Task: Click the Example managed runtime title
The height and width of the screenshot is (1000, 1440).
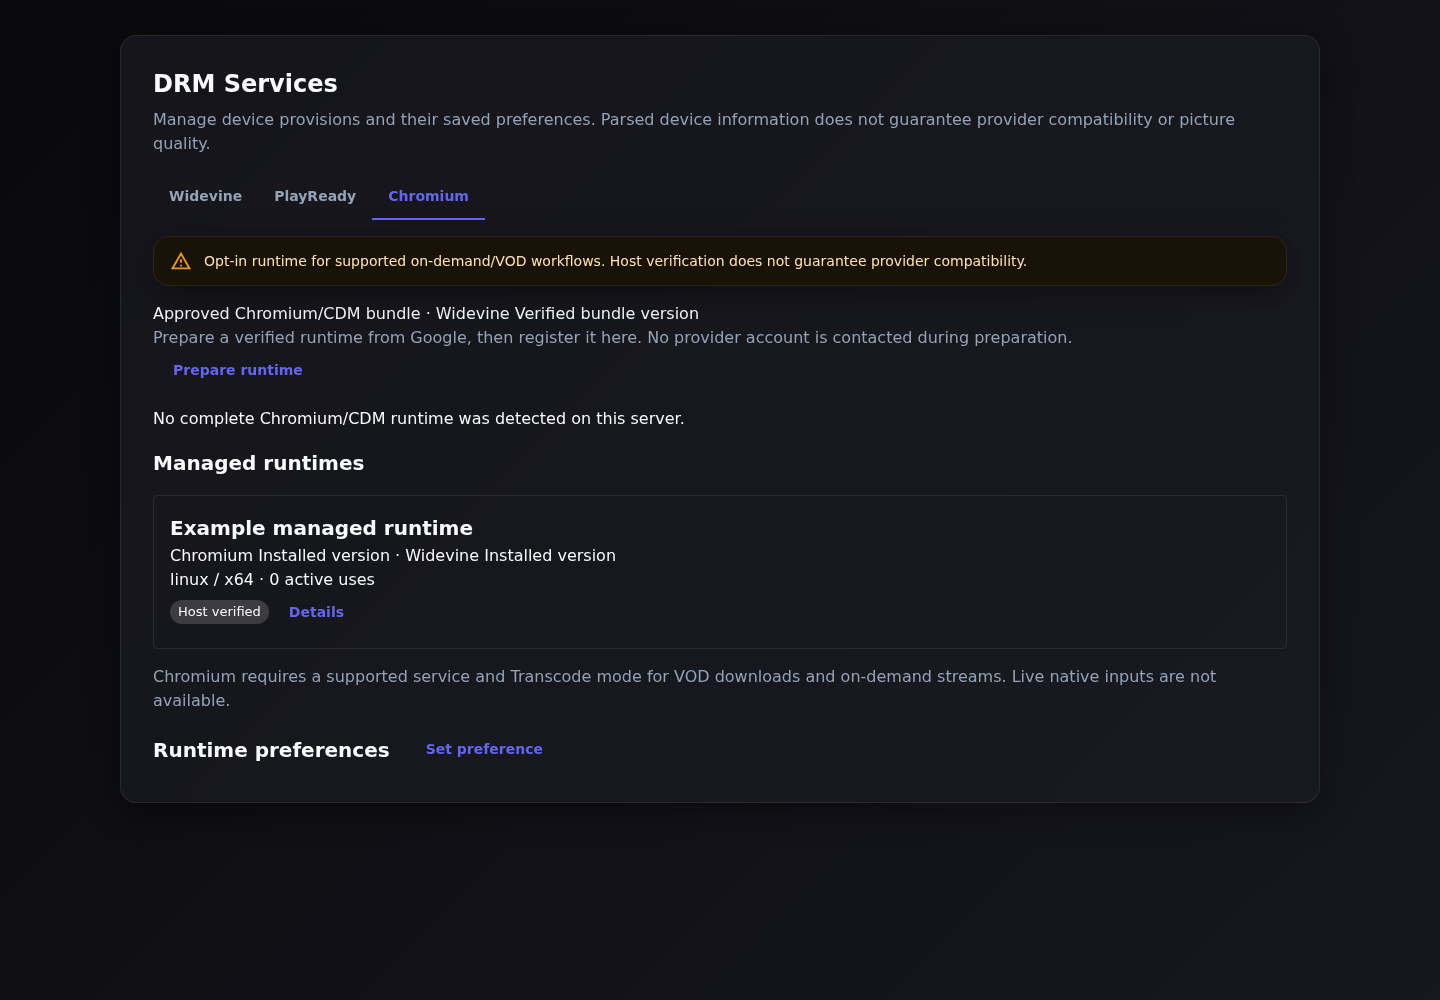Action: click(321, 528)
